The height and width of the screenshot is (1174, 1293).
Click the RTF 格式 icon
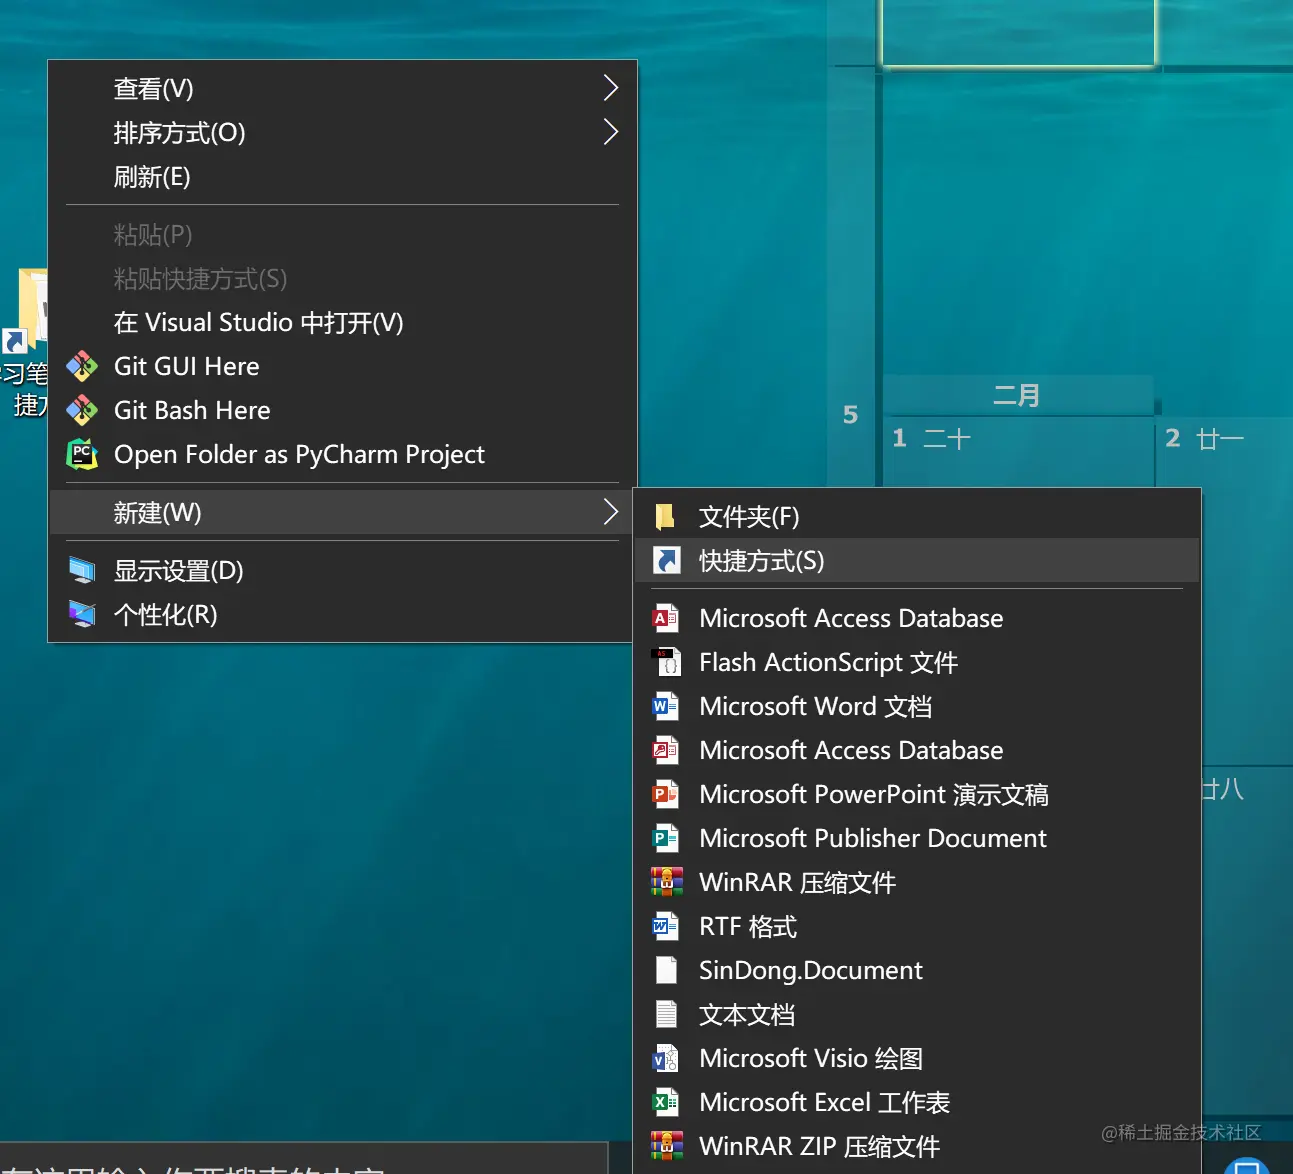666,926
